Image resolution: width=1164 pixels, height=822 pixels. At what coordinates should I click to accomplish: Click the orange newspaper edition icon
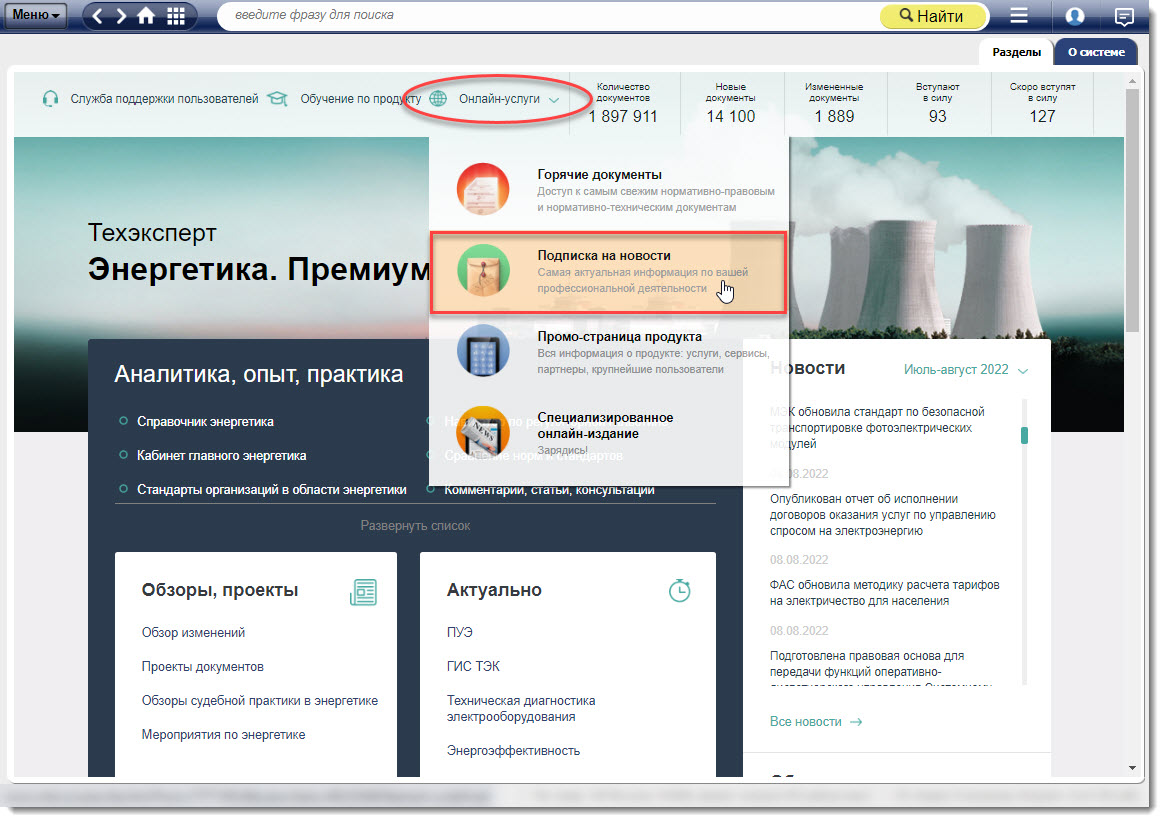click(x=483, y=433)
